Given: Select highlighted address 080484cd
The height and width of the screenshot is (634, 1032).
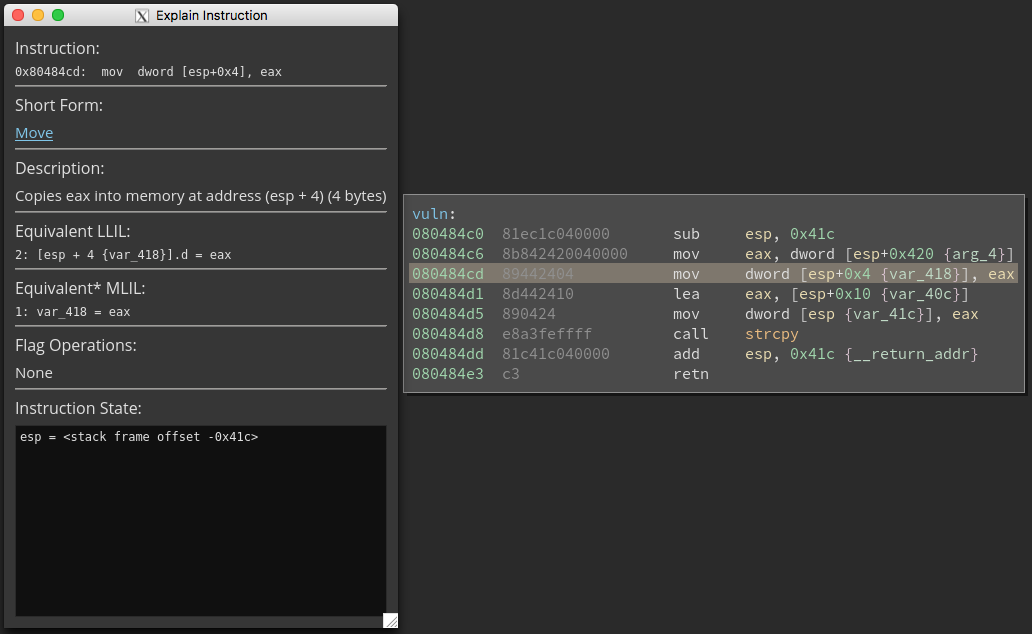Looking at the screenshot, I should 448,274.
